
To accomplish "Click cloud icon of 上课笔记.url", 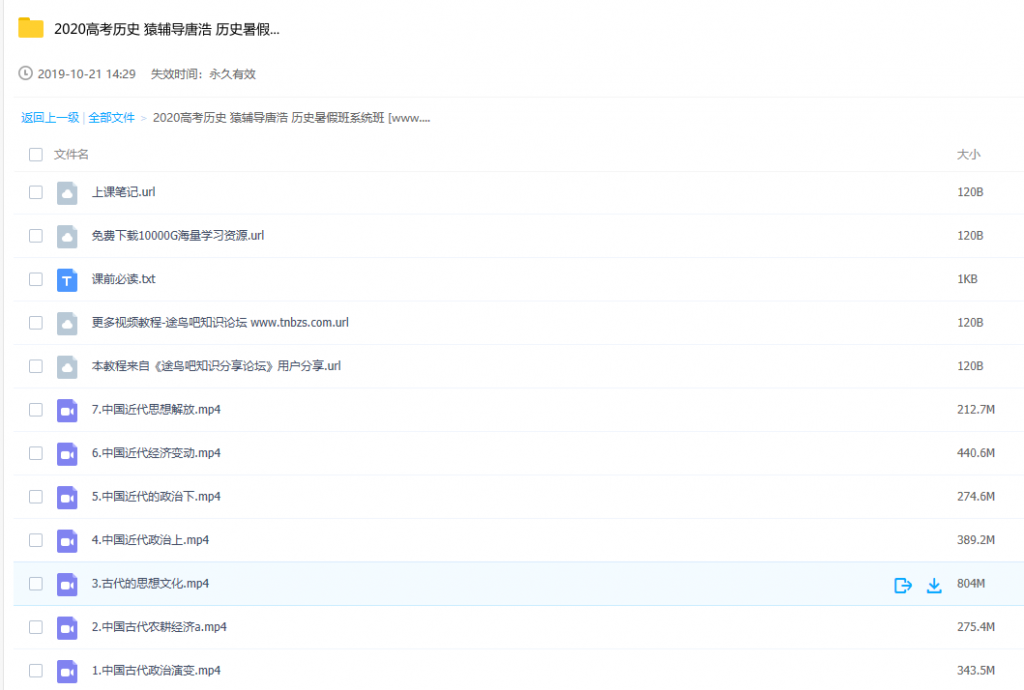I will pyautogui.click(x=67, y=193).
